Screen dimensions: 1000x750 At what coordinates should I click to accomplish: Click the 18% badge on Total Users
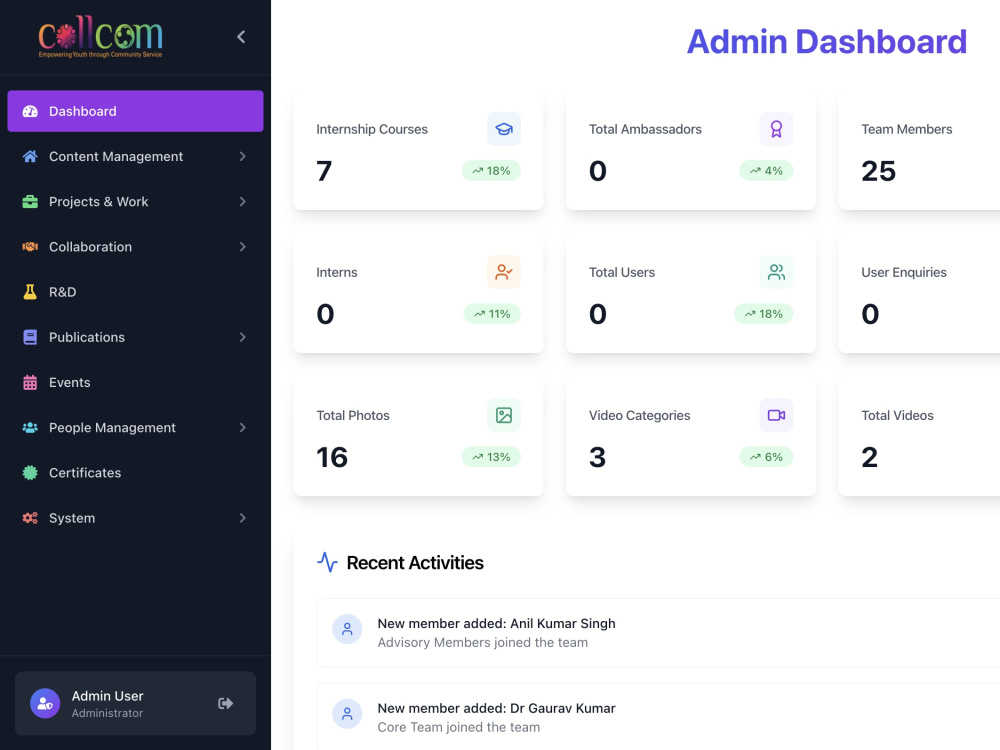tap(763, 314)
